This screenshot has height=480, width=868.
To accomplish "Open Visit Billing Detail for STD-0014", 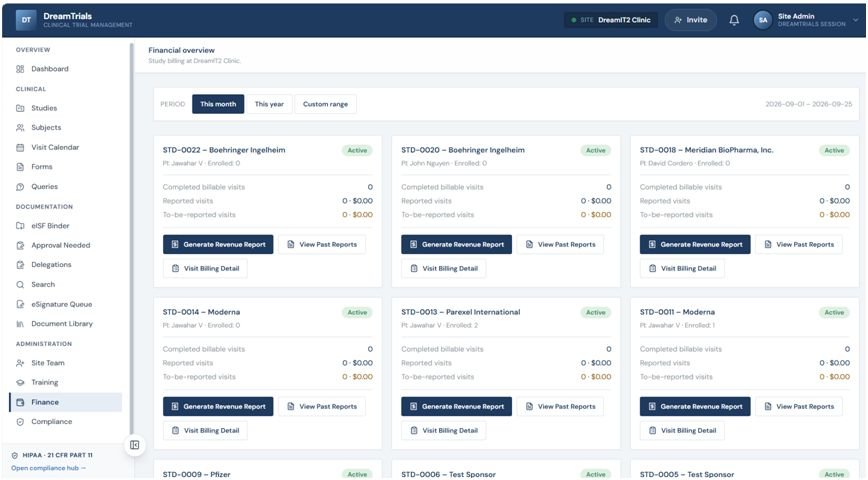I will (x=205, y=431).
